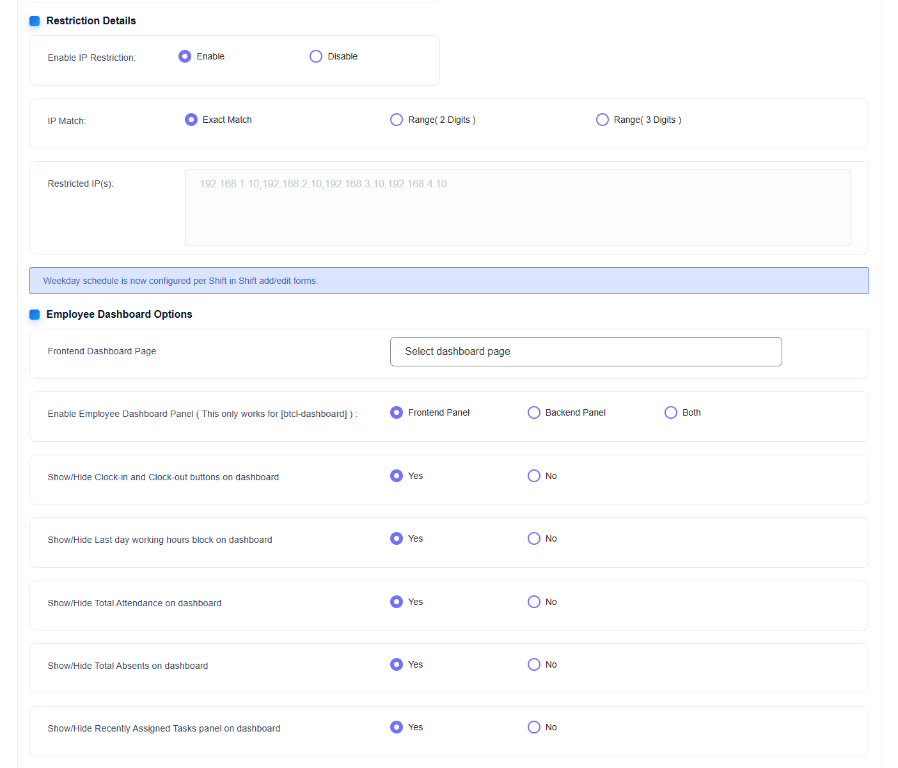Click the Frontend Dashboard Page label
The height and width of the screenshot is (768, 898).
[x=101, y=351]
